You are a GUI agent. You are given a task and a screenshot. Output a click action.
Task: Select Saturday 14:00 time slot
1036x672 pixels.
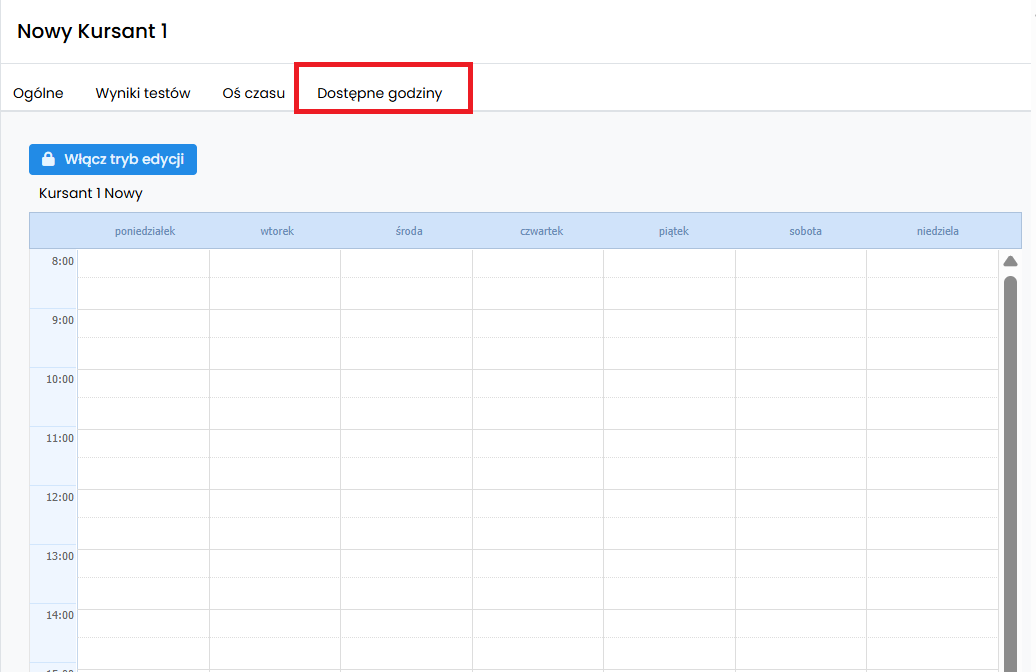[x=800, y=623]
